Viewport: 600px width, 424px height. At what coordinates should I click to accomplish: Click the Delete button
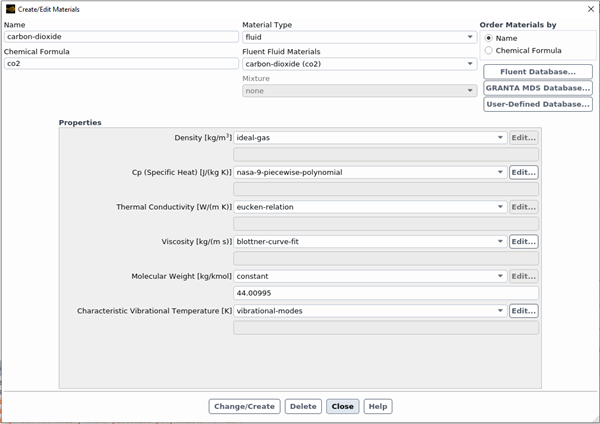pos(303,406)
